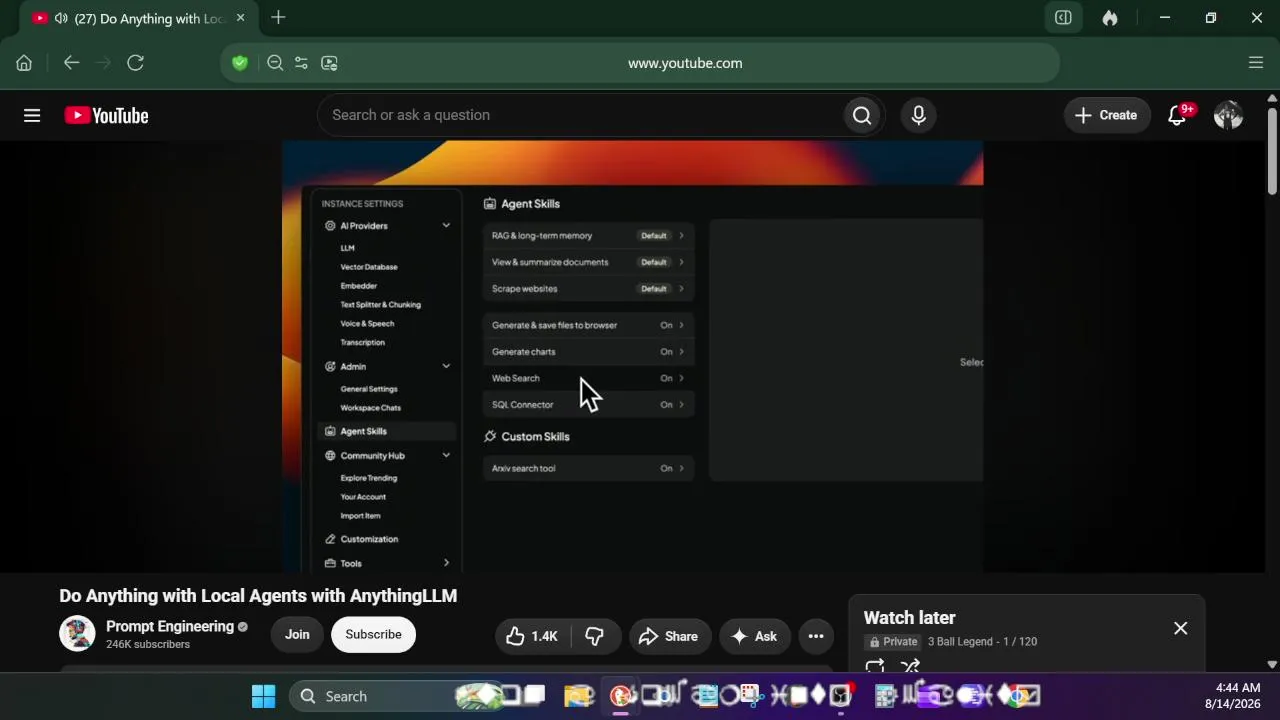Open a new browser tab
This screenshot has width=1280, height=720.
coord(278,18)
